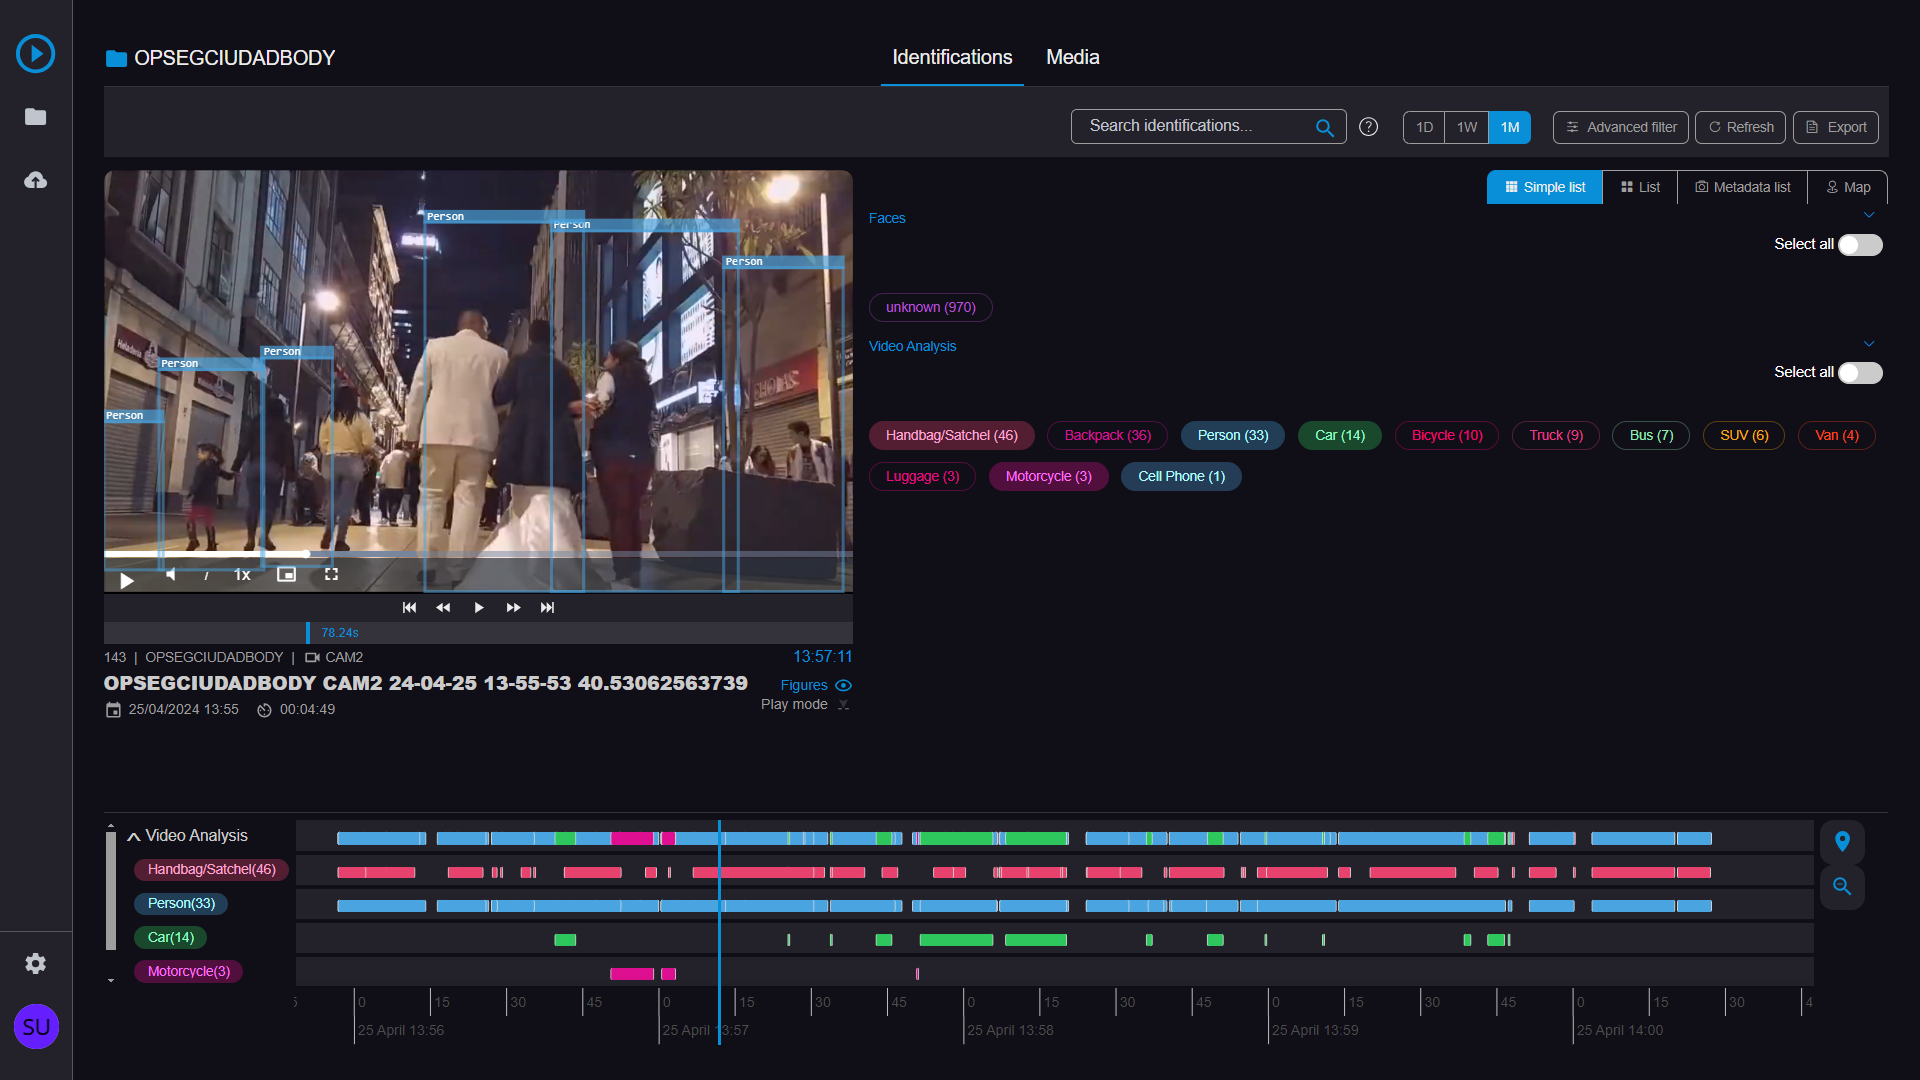This screenshot has width=1920, height=1080.
Task: Toggle Select all for Video Analysis
Action: click(x=1859, y=373)
